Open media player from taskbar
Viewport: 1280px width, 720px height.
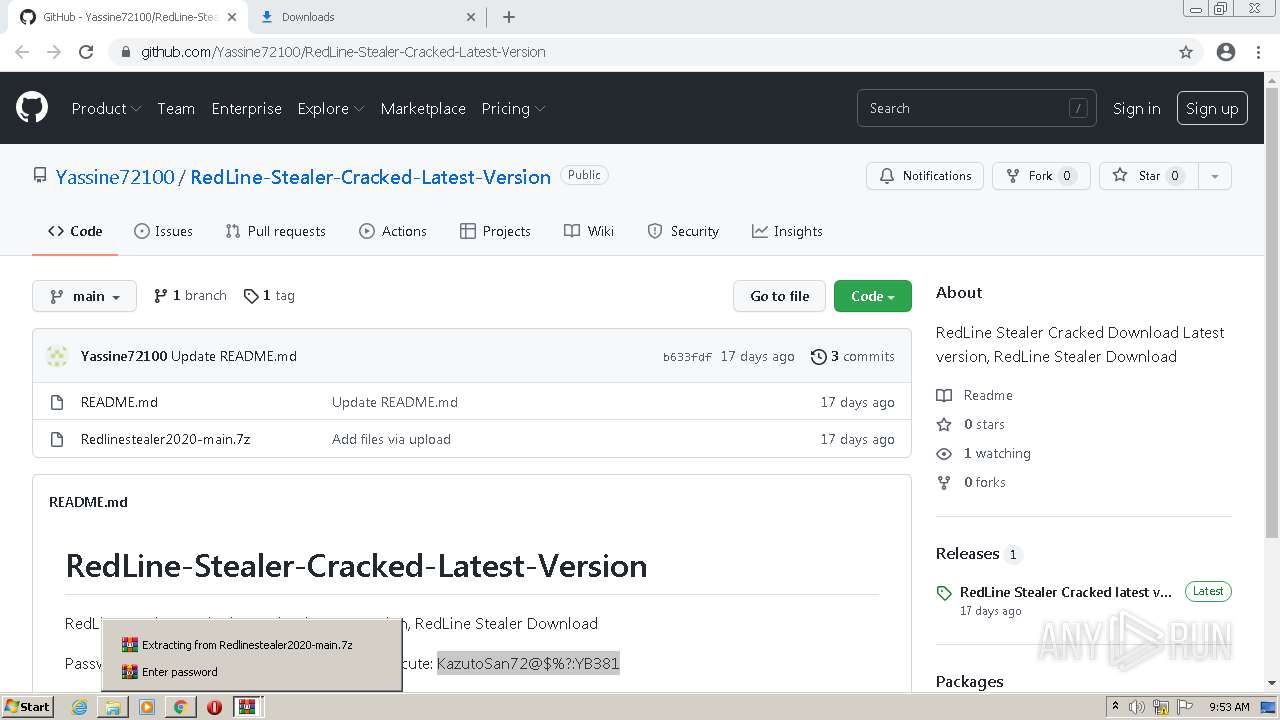point(147,707)
